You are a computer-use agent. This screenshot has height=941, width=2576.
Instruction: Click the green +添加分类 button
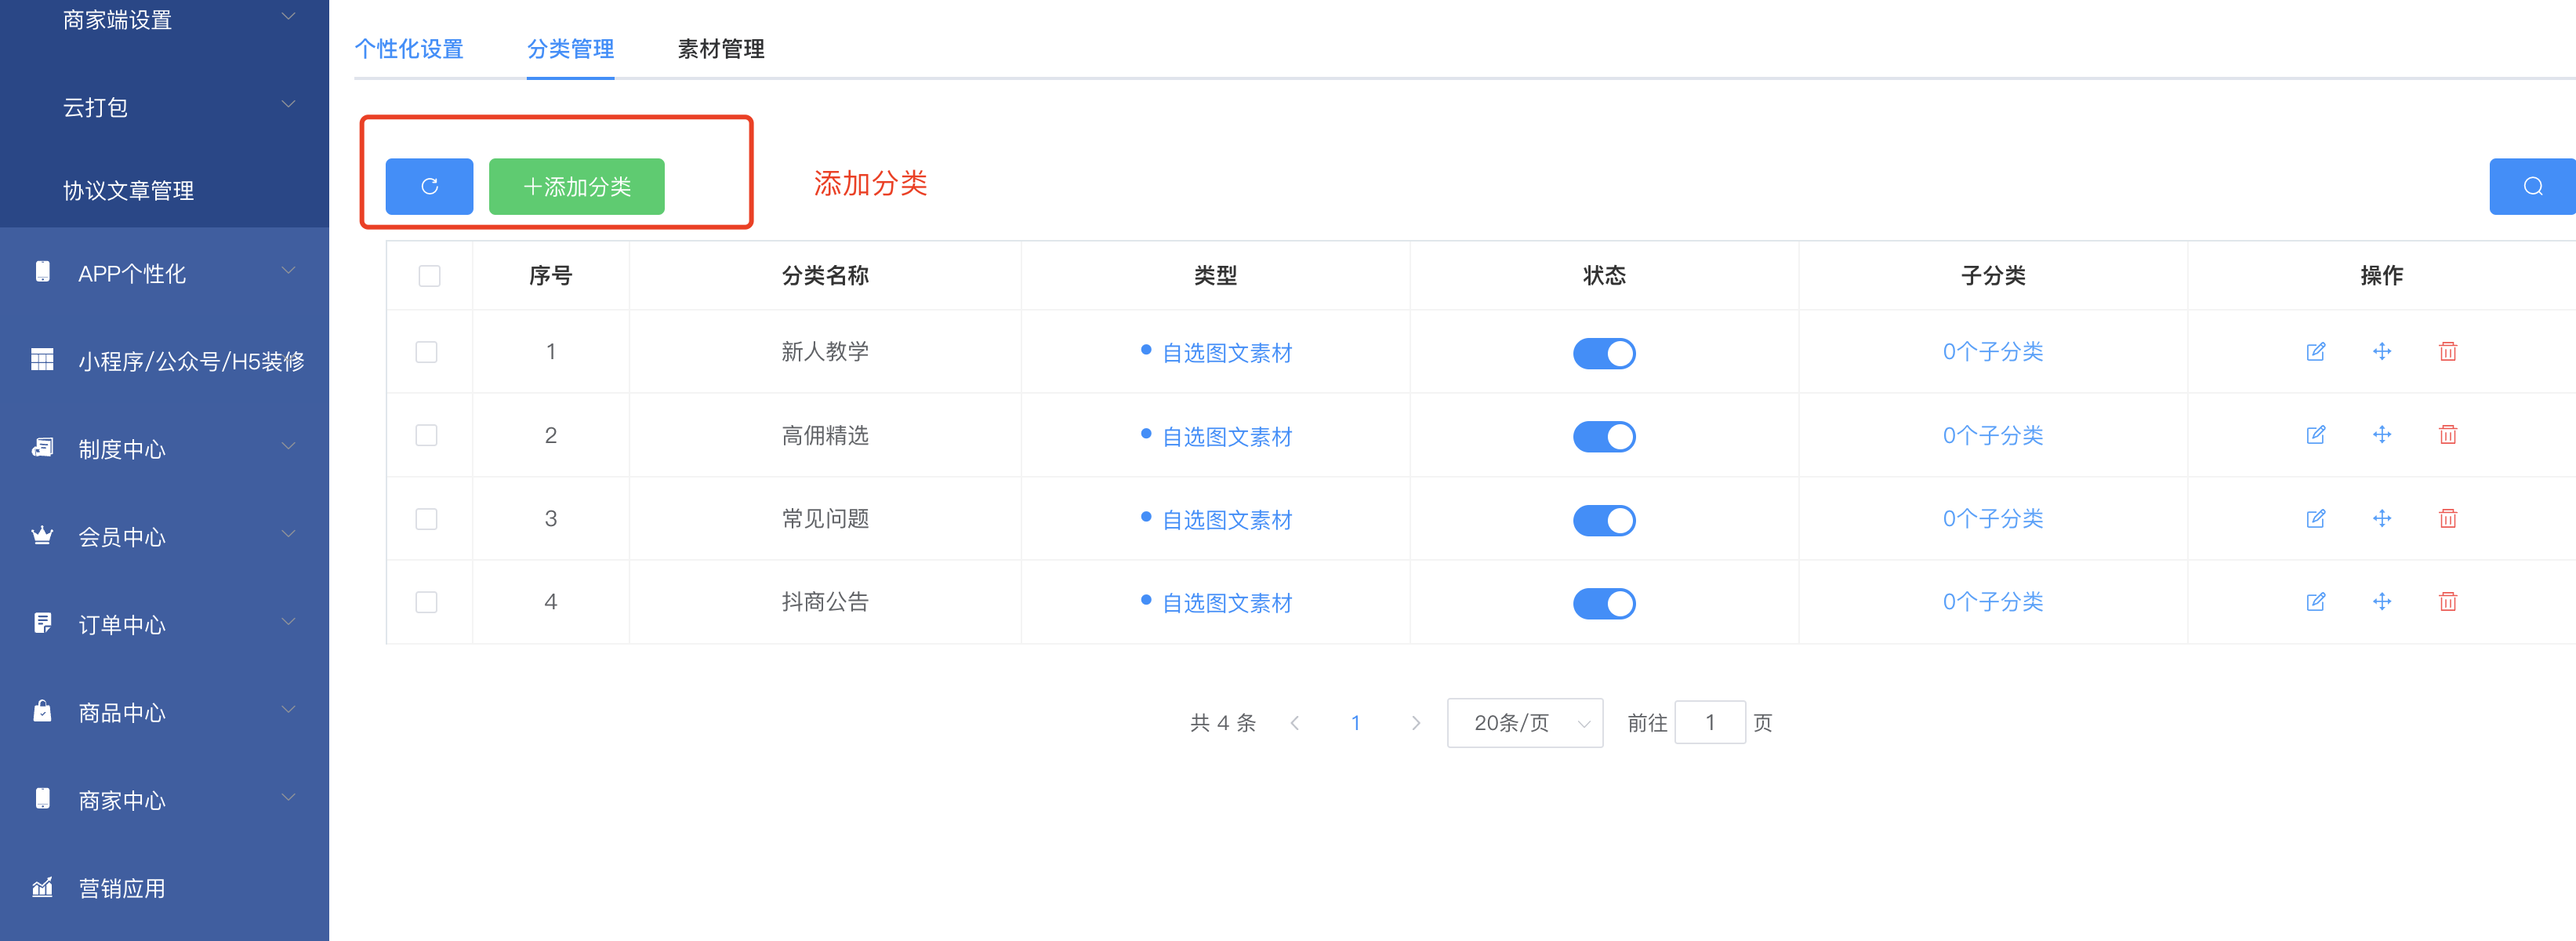pyautogui.click(x=576, y=186)
